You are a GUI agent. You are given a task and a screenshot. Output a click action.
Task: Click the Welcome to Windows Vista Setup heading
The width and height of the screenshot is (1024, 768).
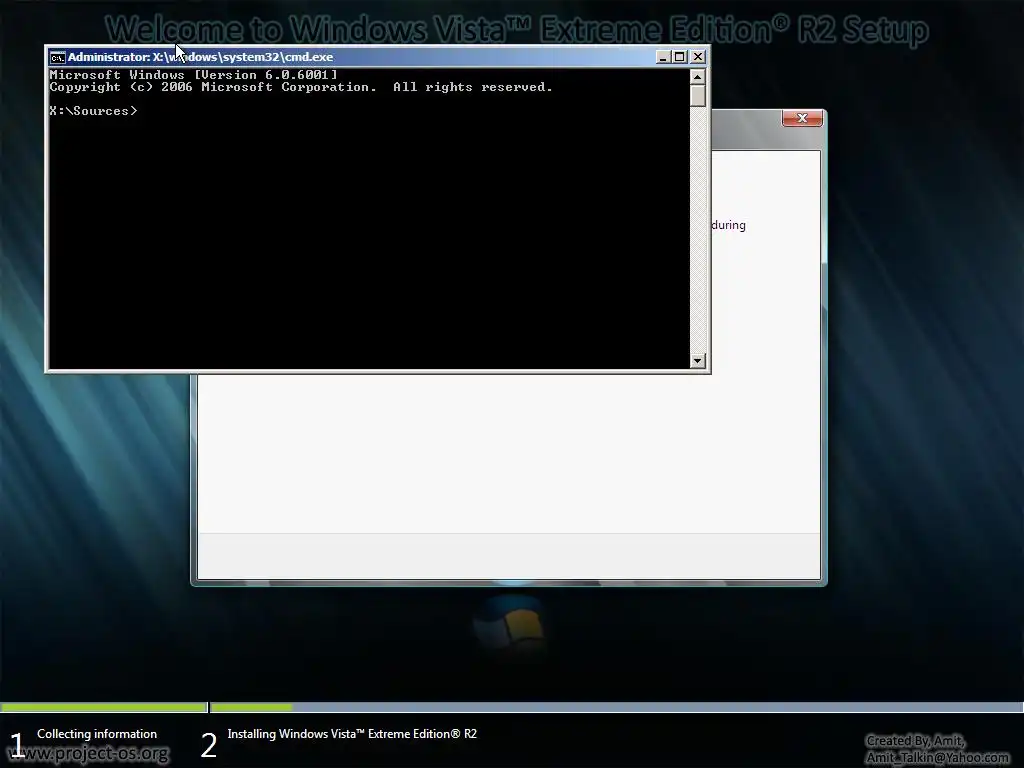[x=517, y=29]
